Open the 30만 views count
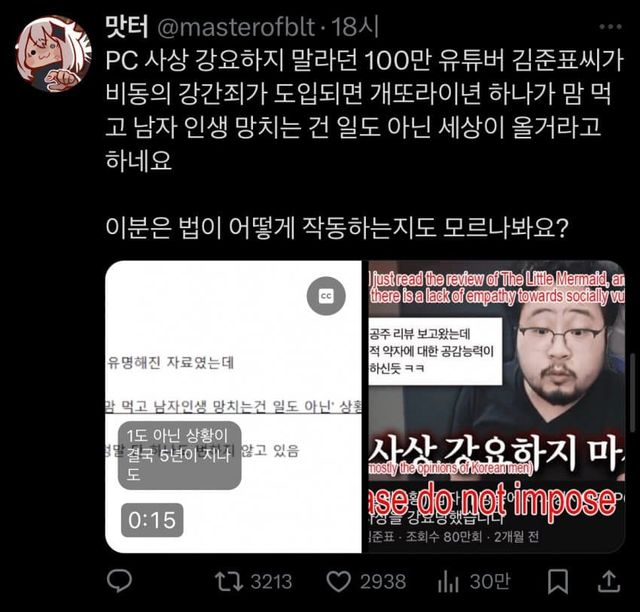This screenshot has height=612, width=640. 490,581
